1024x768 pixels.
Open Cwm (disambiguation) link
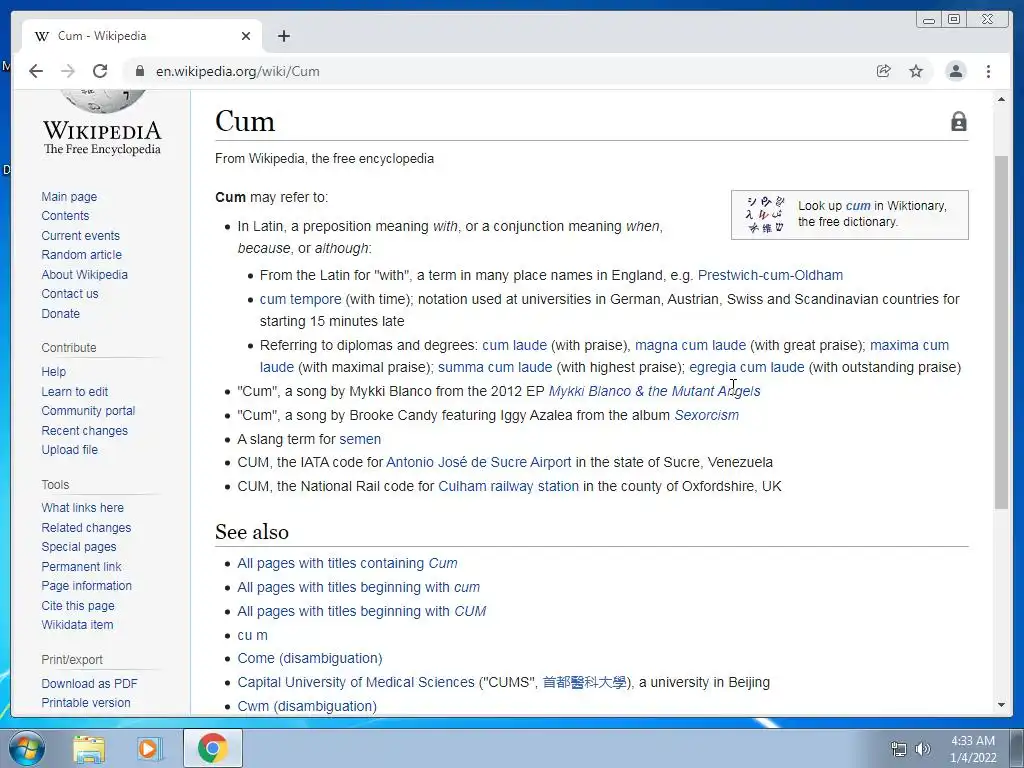pyautogui.click(x=307, y=706)
